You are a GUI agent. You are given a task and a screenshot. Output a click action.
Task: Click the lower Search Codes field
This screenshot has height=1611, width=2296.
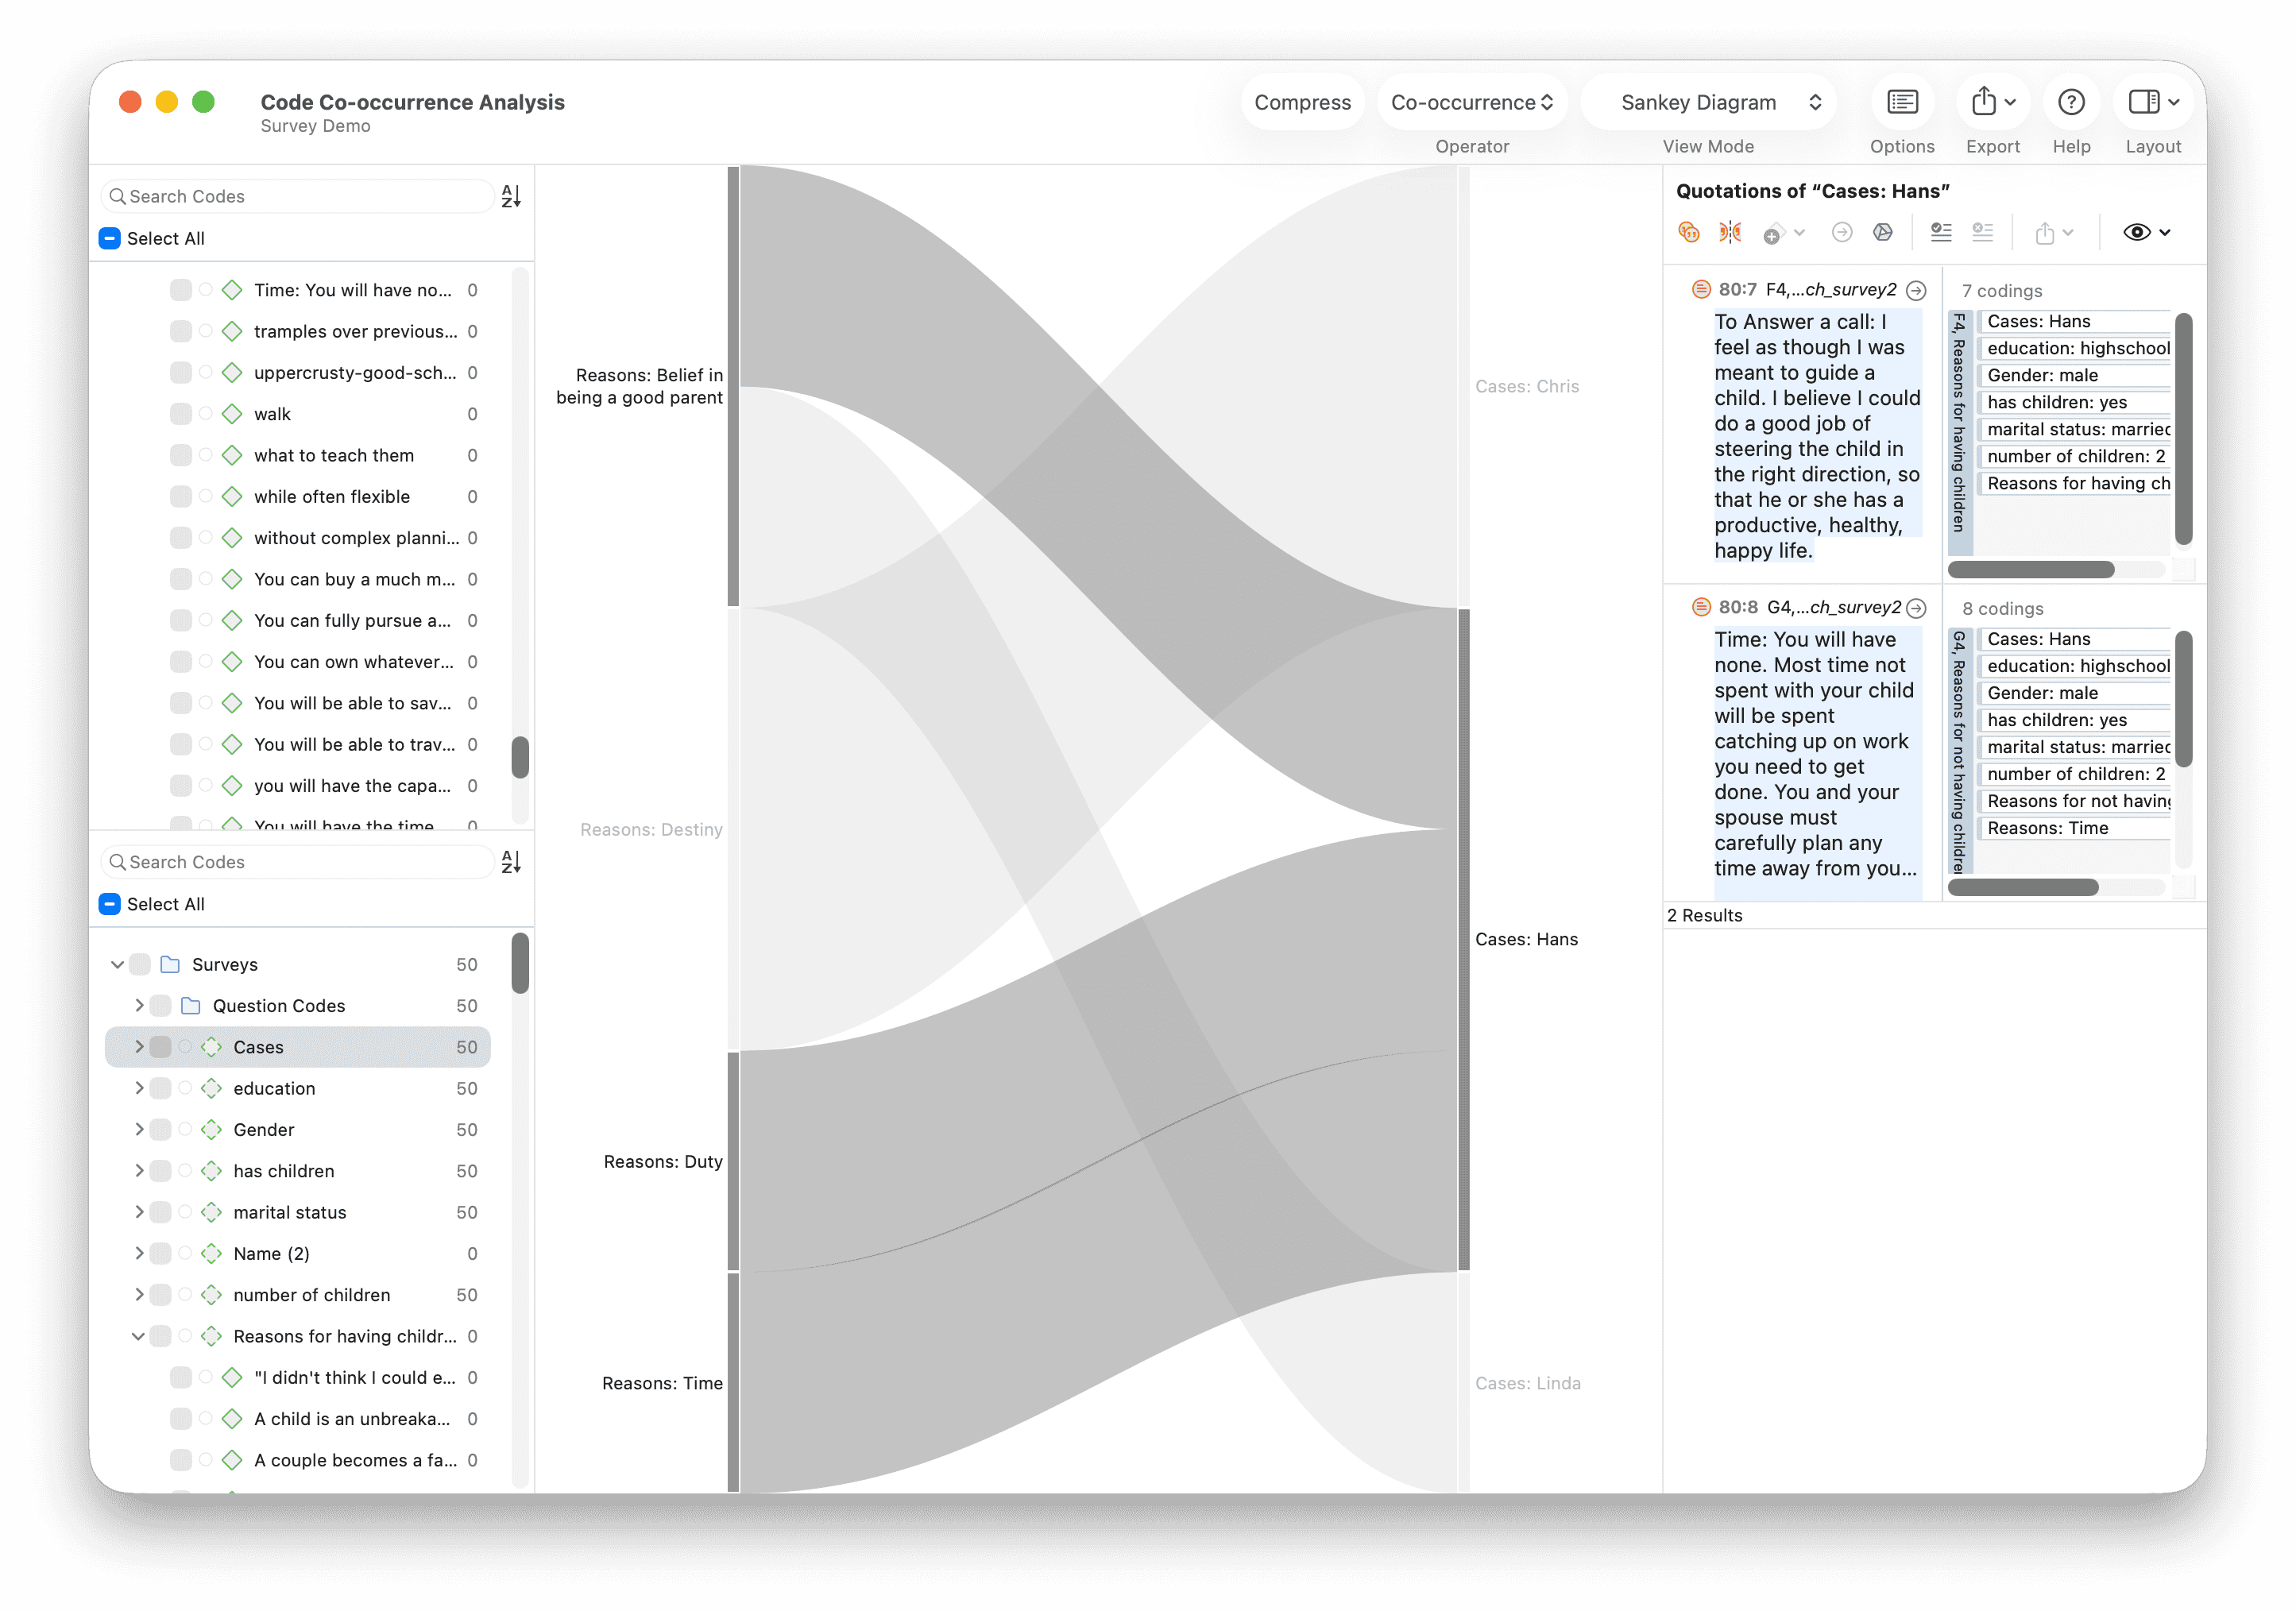298,862
